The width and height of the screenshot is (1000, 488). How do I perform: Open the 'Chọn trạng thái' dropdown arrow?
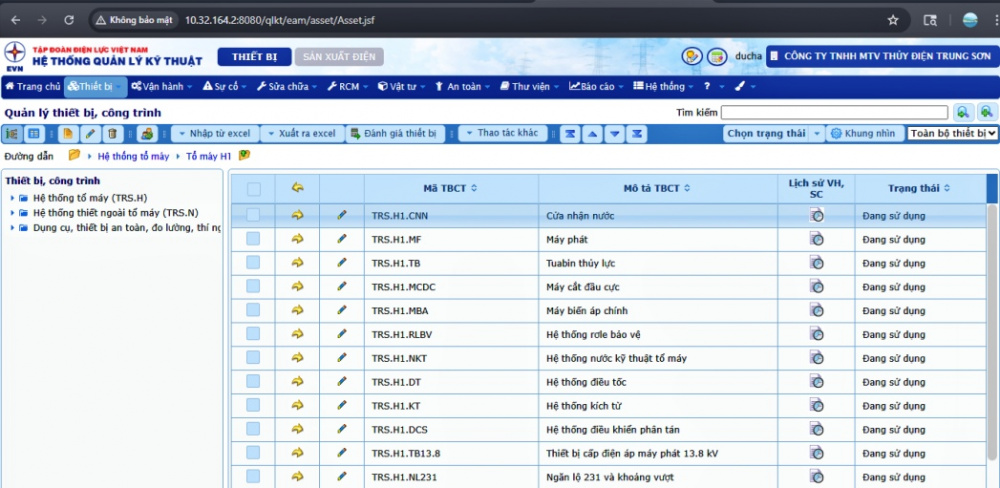pyautogui.click(x=816, y=133)
